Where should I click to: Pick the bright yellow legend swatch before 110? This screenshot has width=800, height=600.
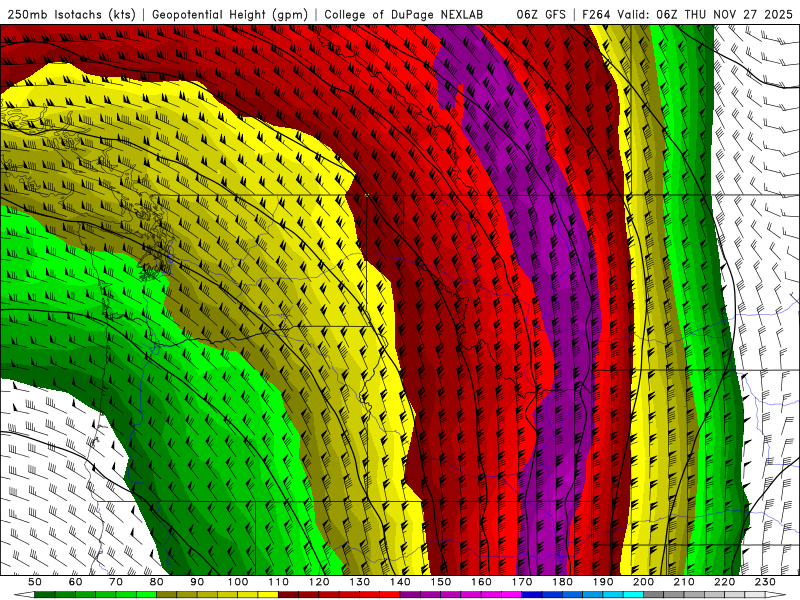coord(268,595)
